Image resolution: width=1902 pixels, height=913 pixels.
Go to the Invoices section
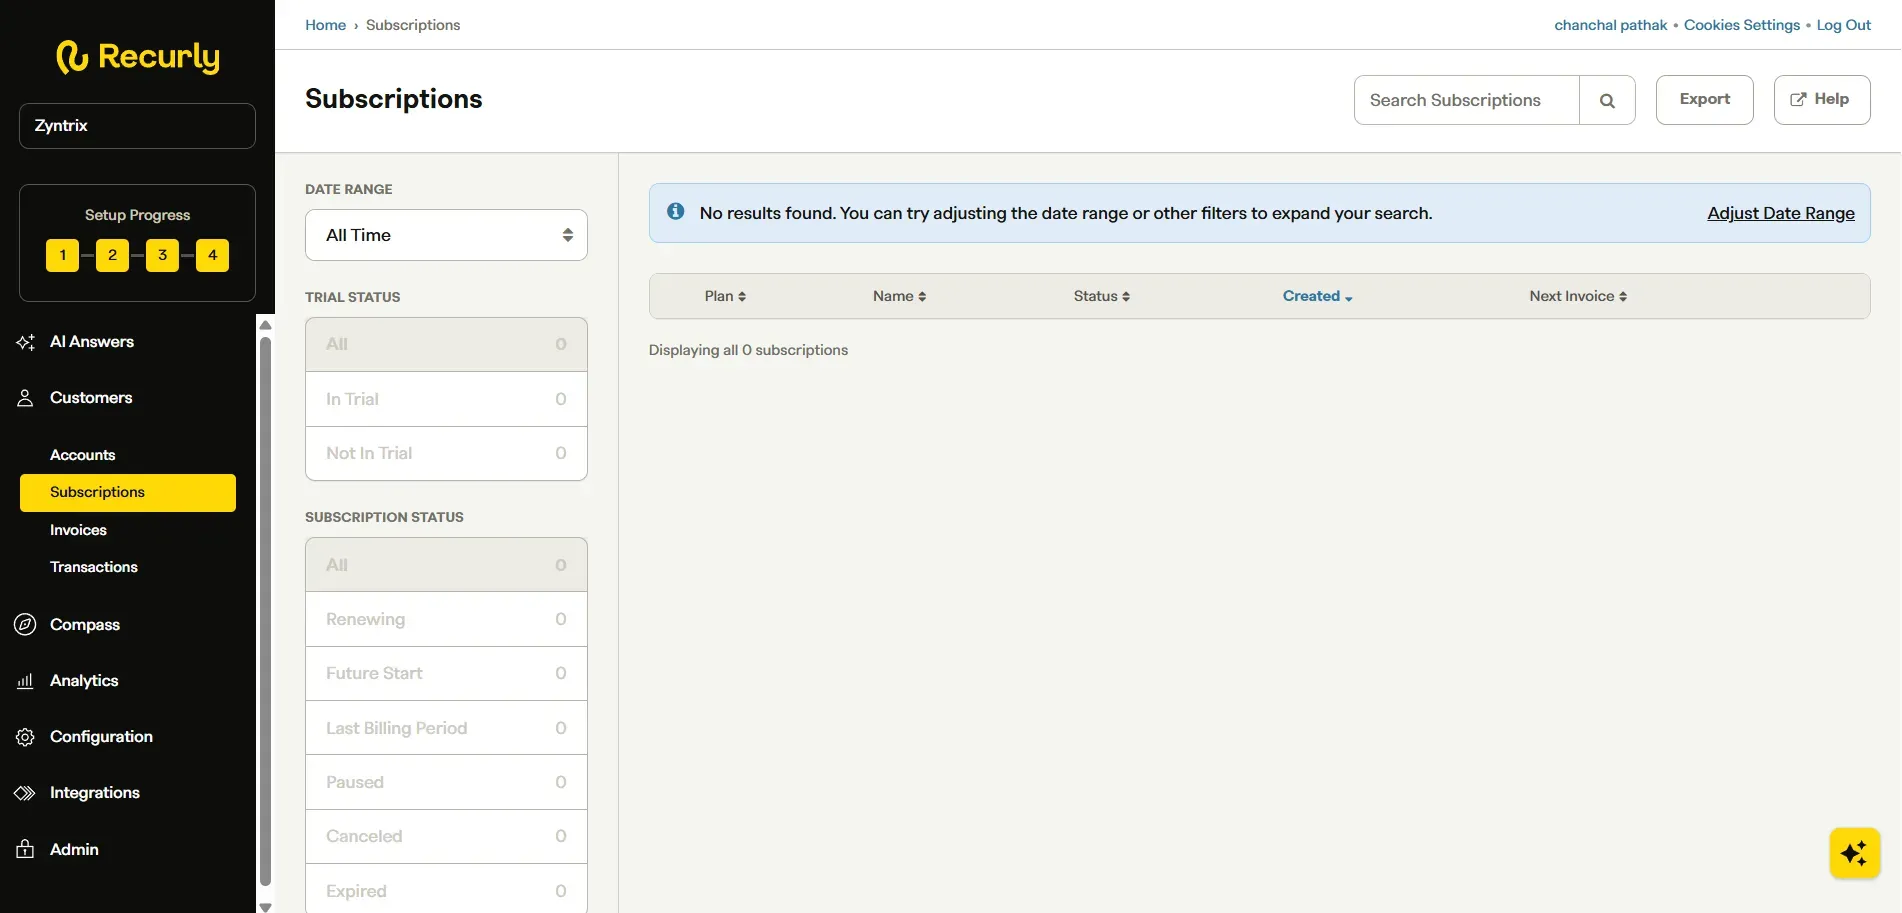coord(77,529)
